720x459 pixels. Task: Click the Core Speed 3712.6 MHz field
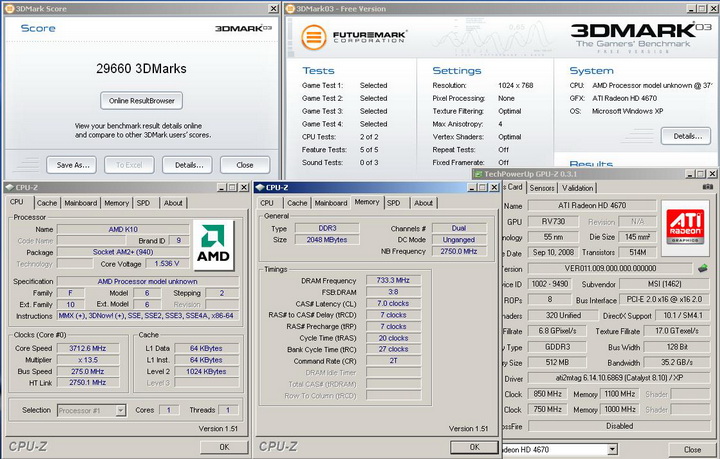pos(88,348)
